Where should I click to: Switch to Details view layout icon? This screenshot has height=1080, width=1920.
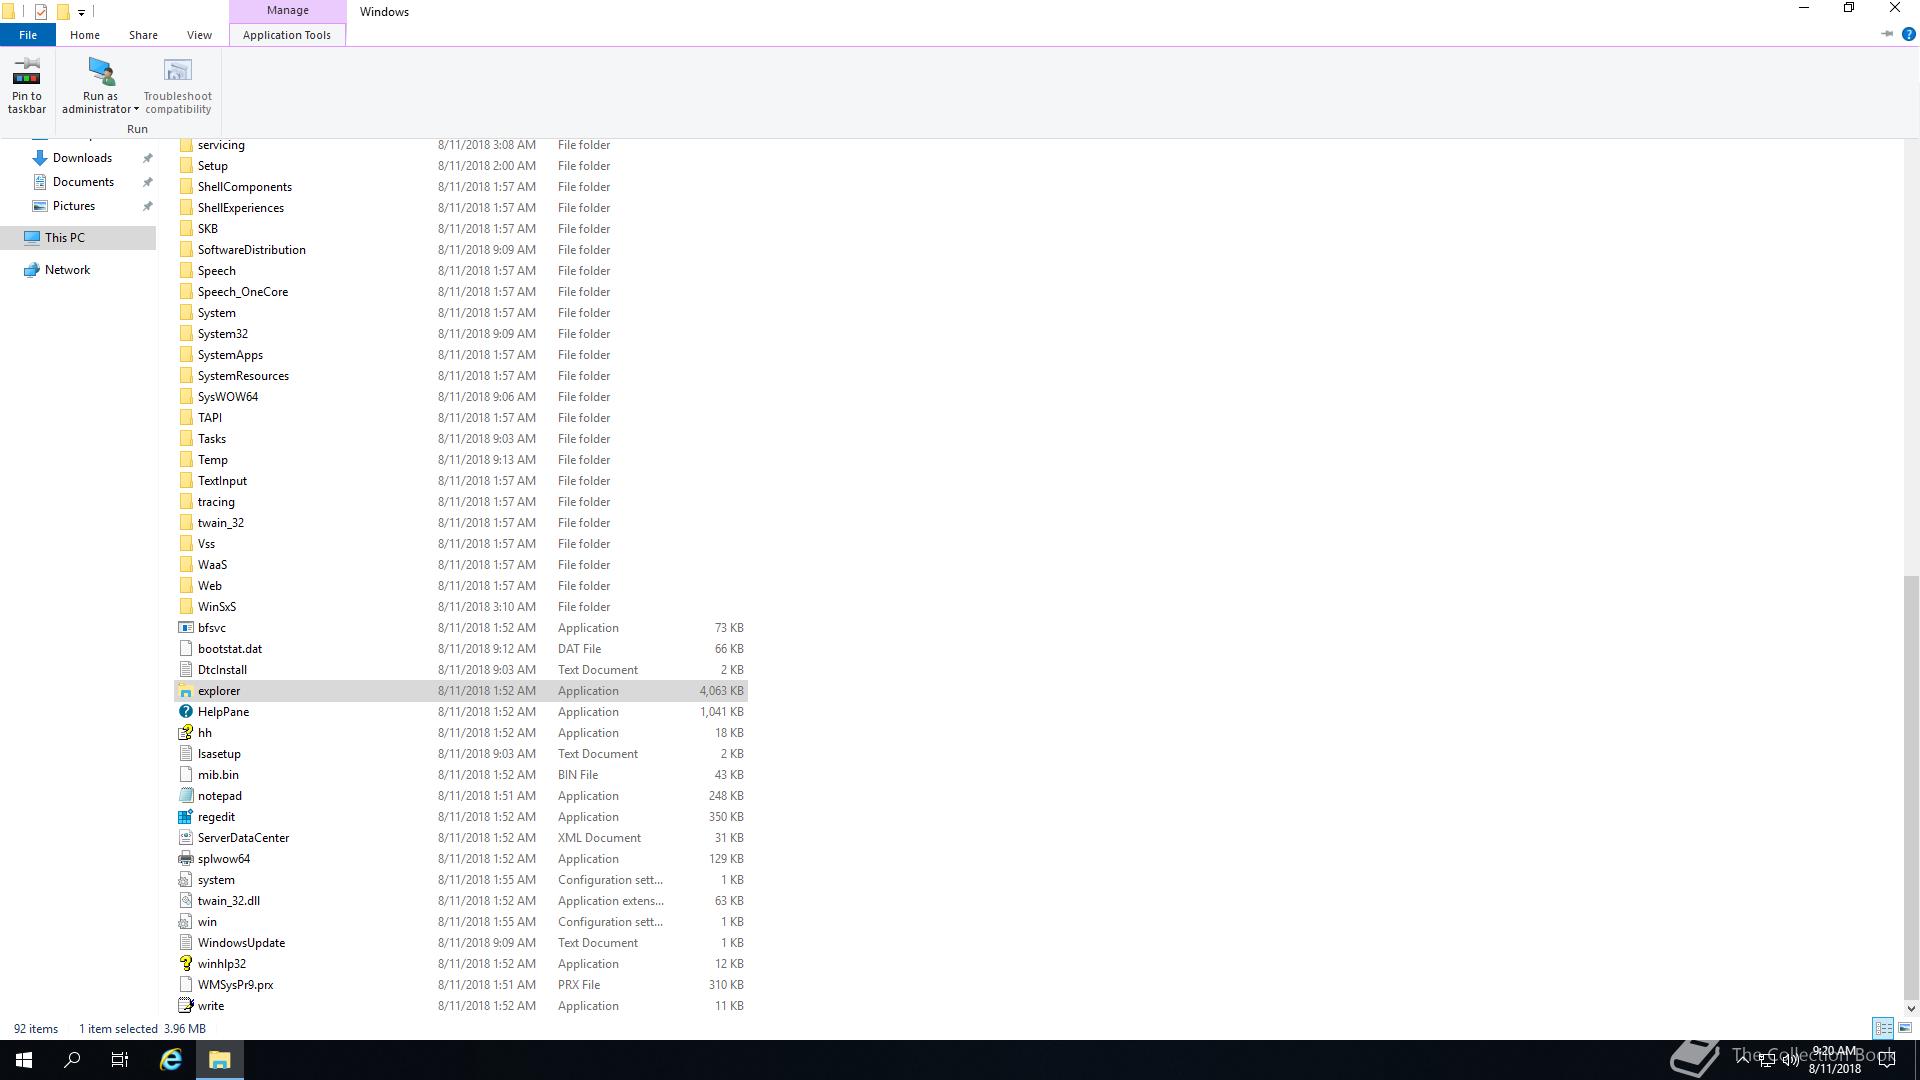(x=1883, y=1028)
